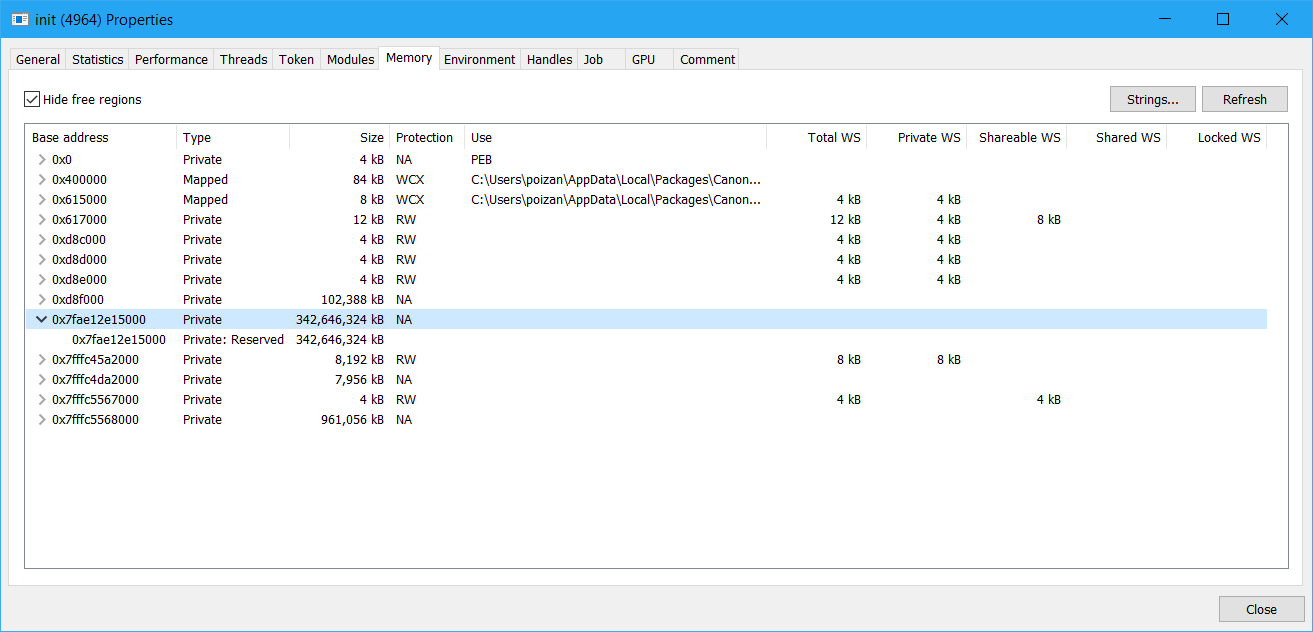This screenshot has height=632, width=1313.
Task: Click the Close button
Action: pyautogui.click(x=1260, y=608)
